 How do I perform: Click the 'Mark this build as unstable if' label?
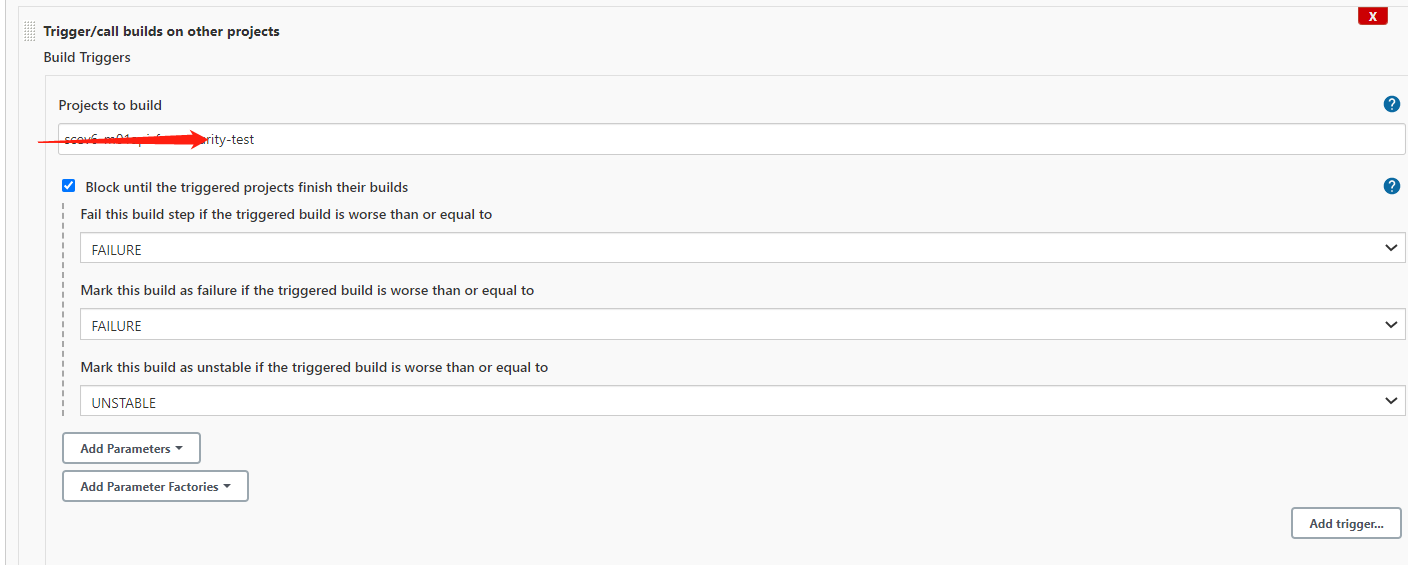[314, 367]
